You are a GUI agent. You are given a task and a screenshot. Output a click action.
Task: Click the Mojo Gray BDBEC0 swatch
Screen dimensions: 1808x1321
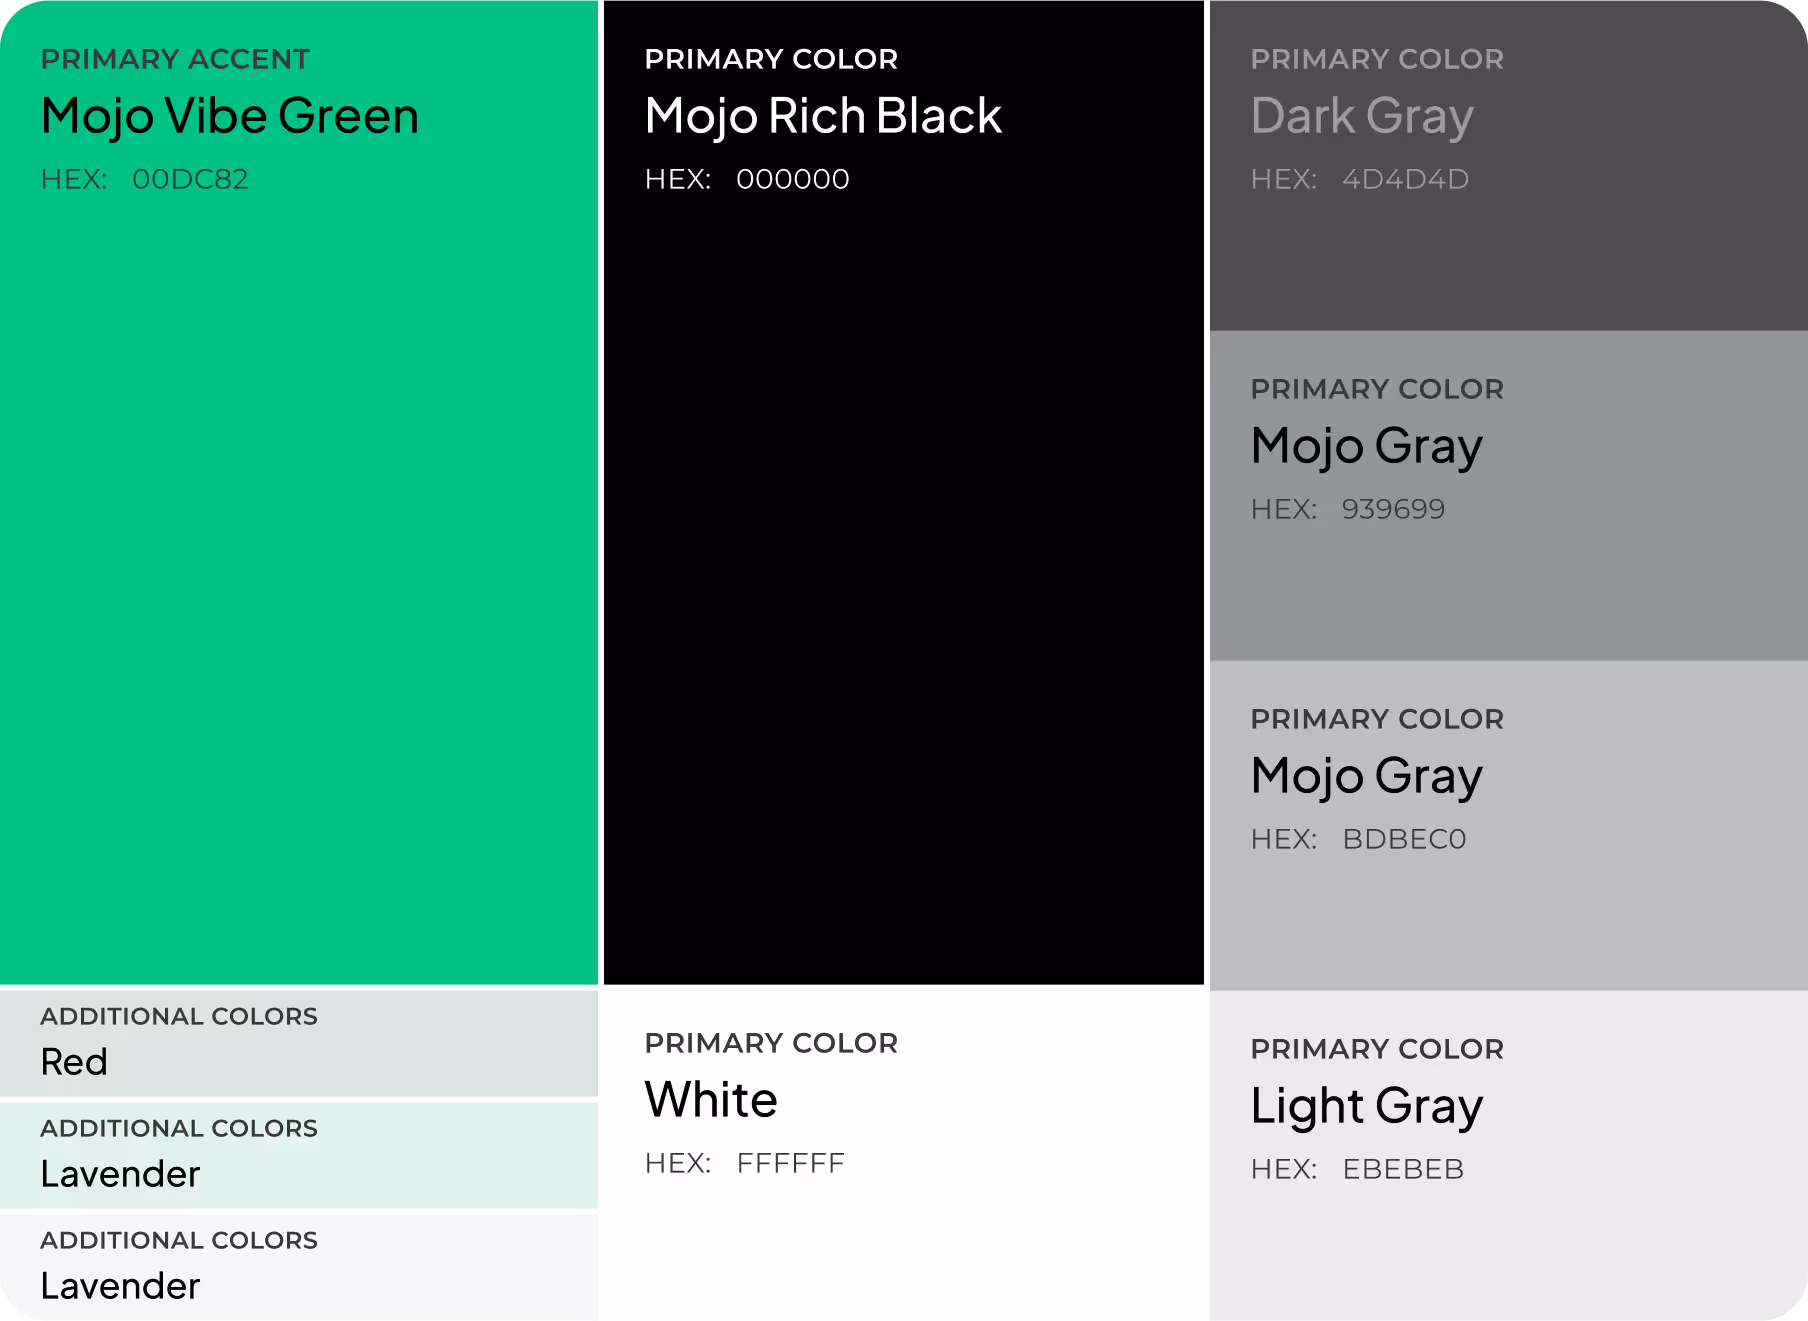[1509, 826]
